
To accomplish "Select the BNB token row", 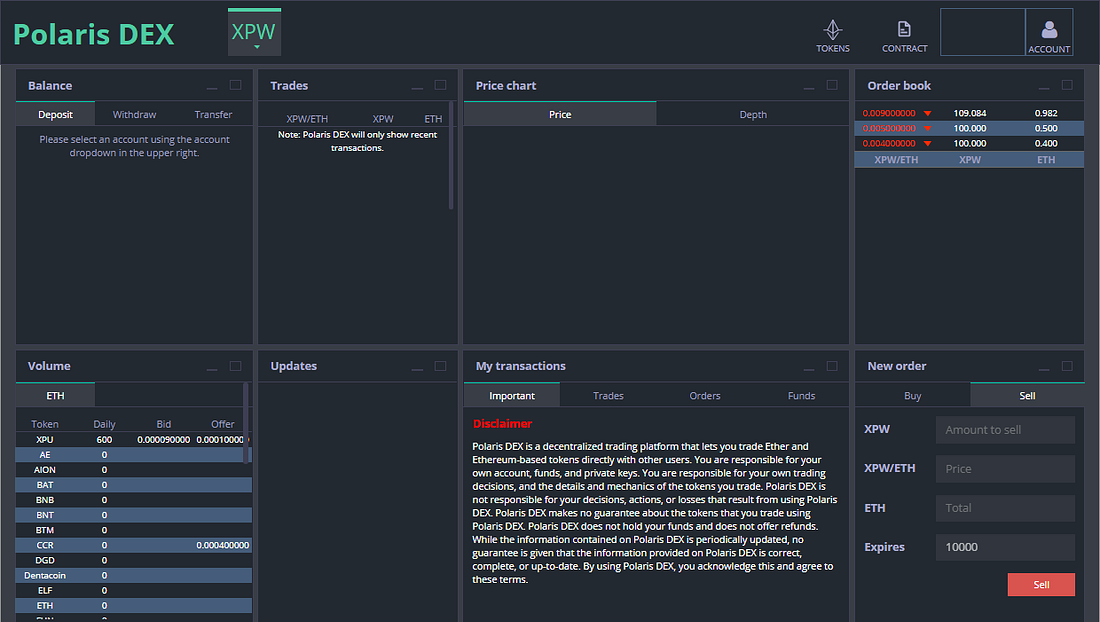I will pos(133,500).
